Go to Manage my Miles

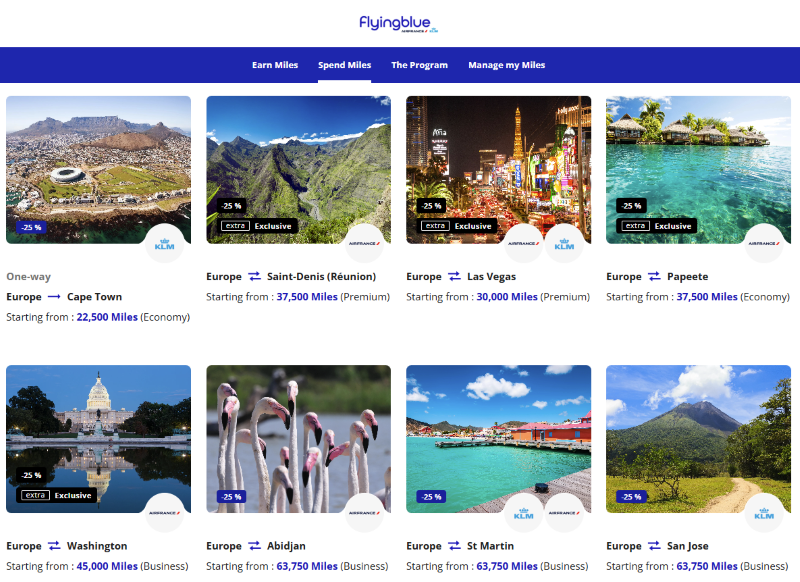[507, 65]
